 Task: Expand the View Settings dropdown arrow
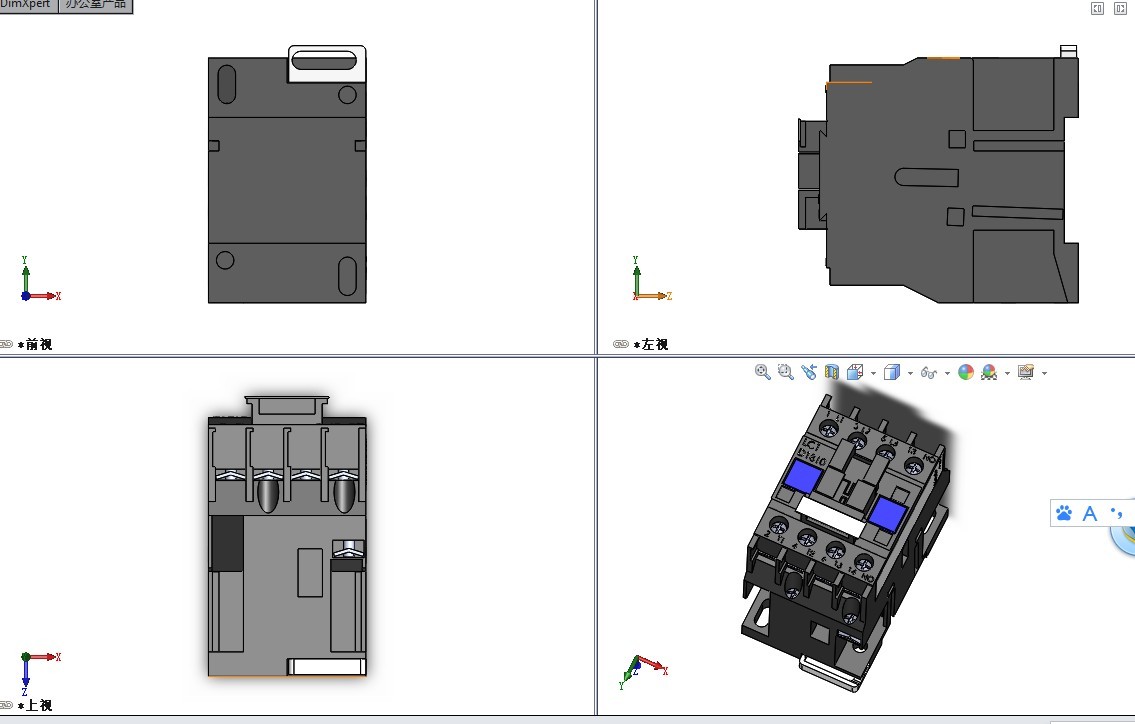(1044, 374)
